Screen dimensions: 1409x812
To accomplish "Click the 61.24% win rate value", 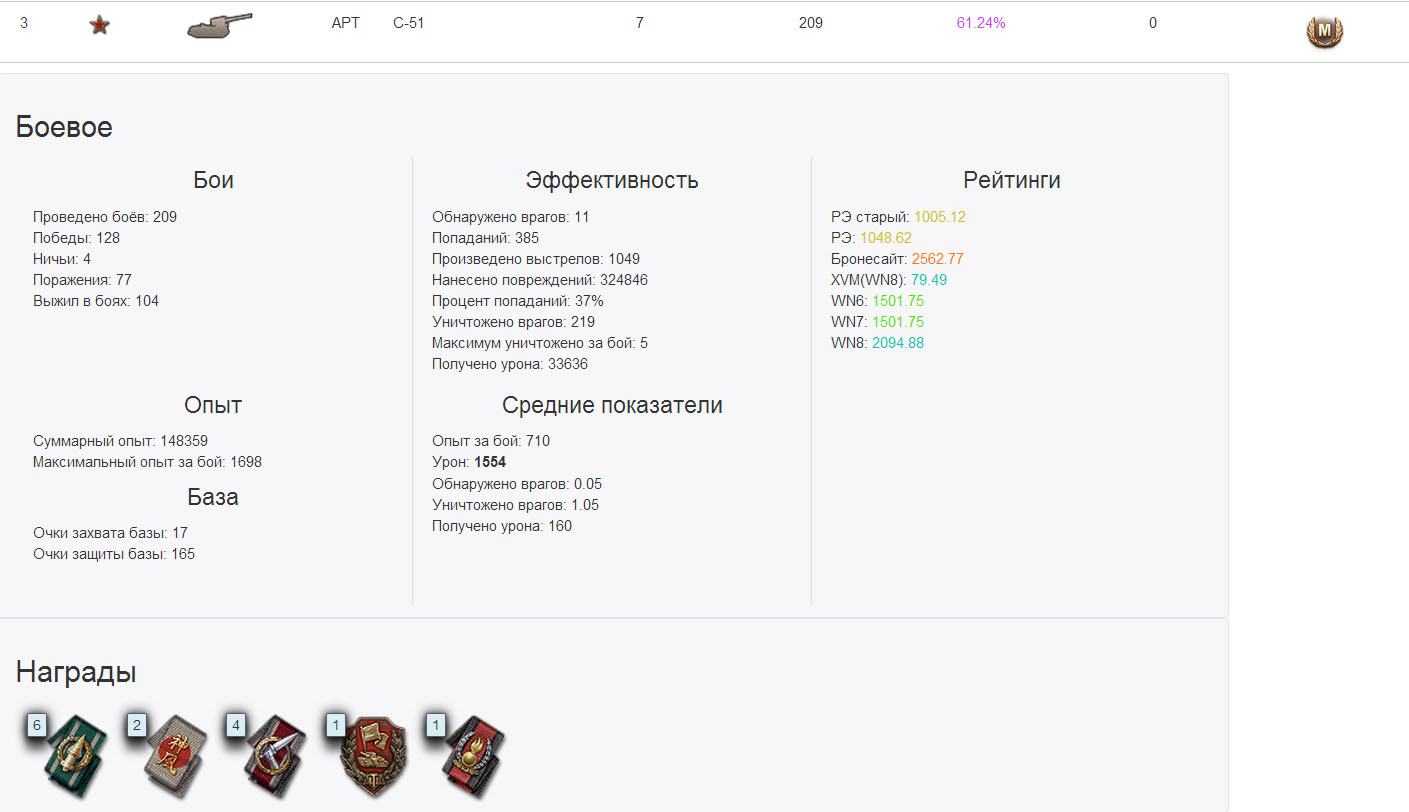I will (x=981, y=23).
